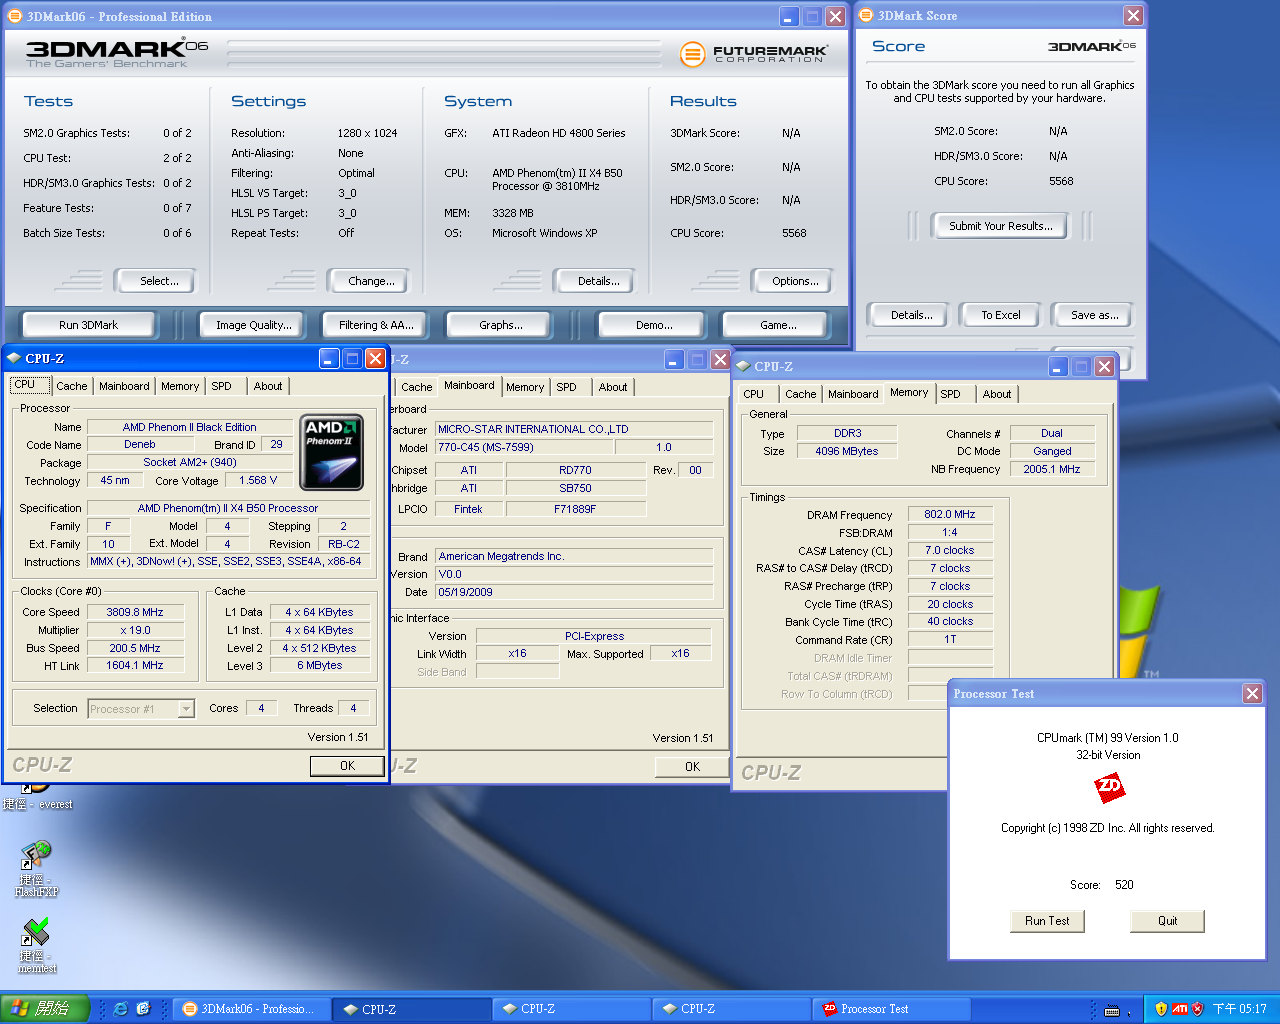Click the Core Voltage 1.568 V field

pos(258,480)
